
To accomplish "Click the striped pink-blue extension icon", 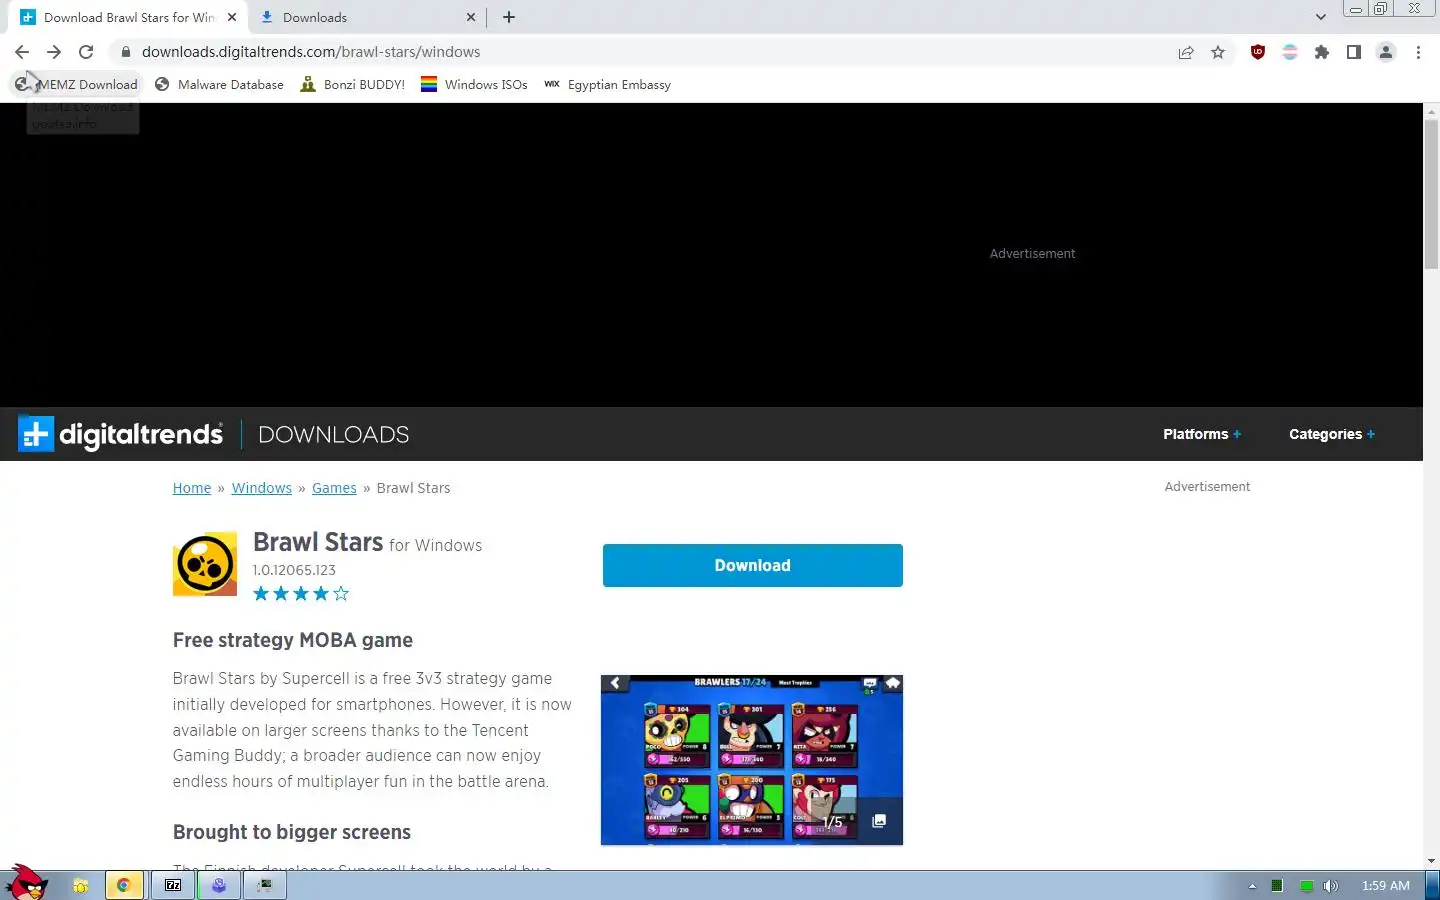I will (1290, 52).
